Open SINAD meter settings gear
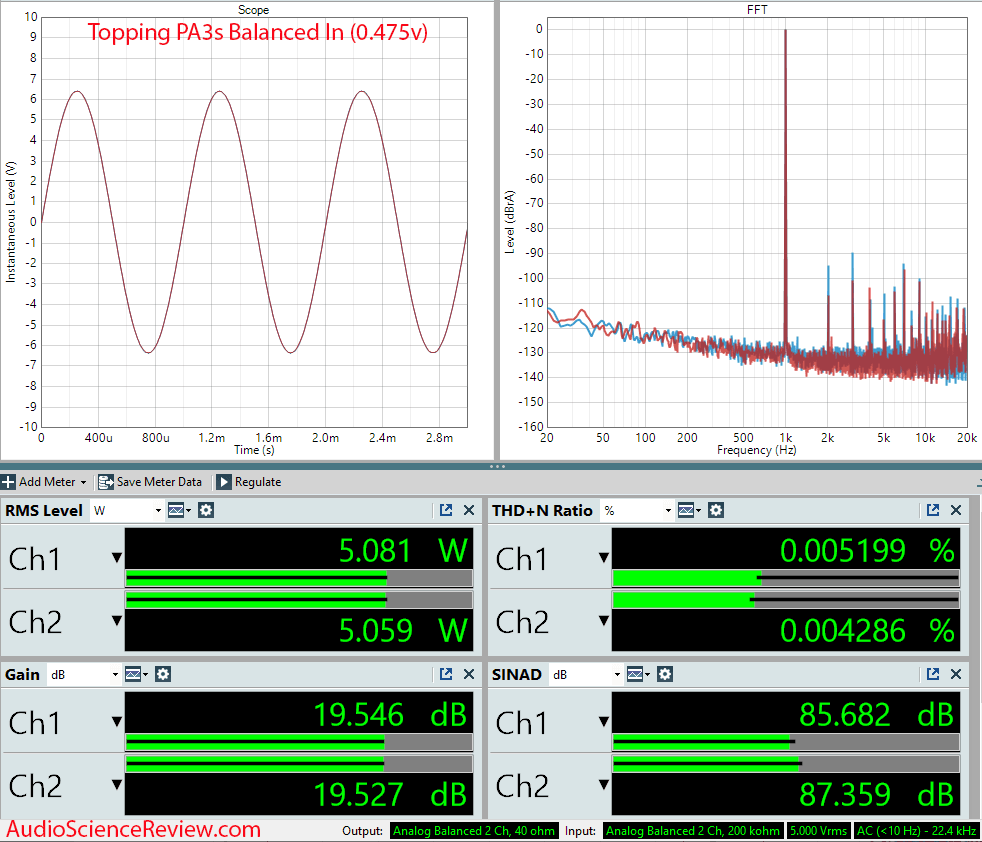This screenshot has width=982, height=842. pyautogui.click(x=664, y=675)
